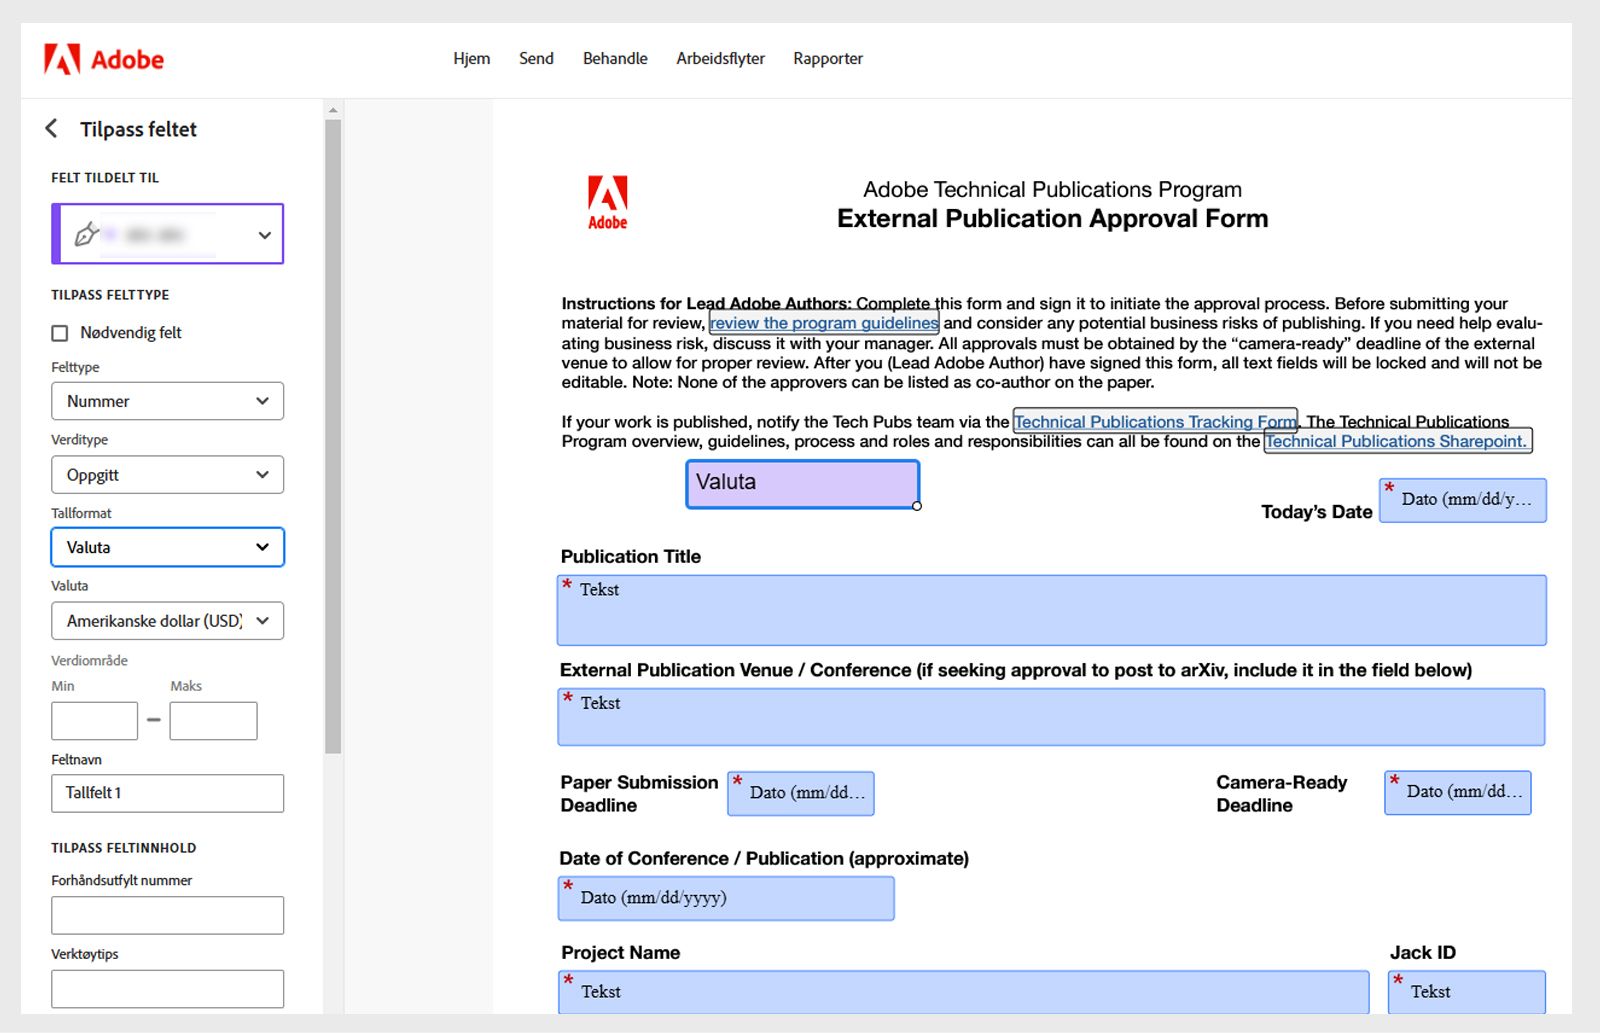Click the red Adobe logo on the form
The width and height of the screenshot is (1600, 1033).
tap(607, 202)
